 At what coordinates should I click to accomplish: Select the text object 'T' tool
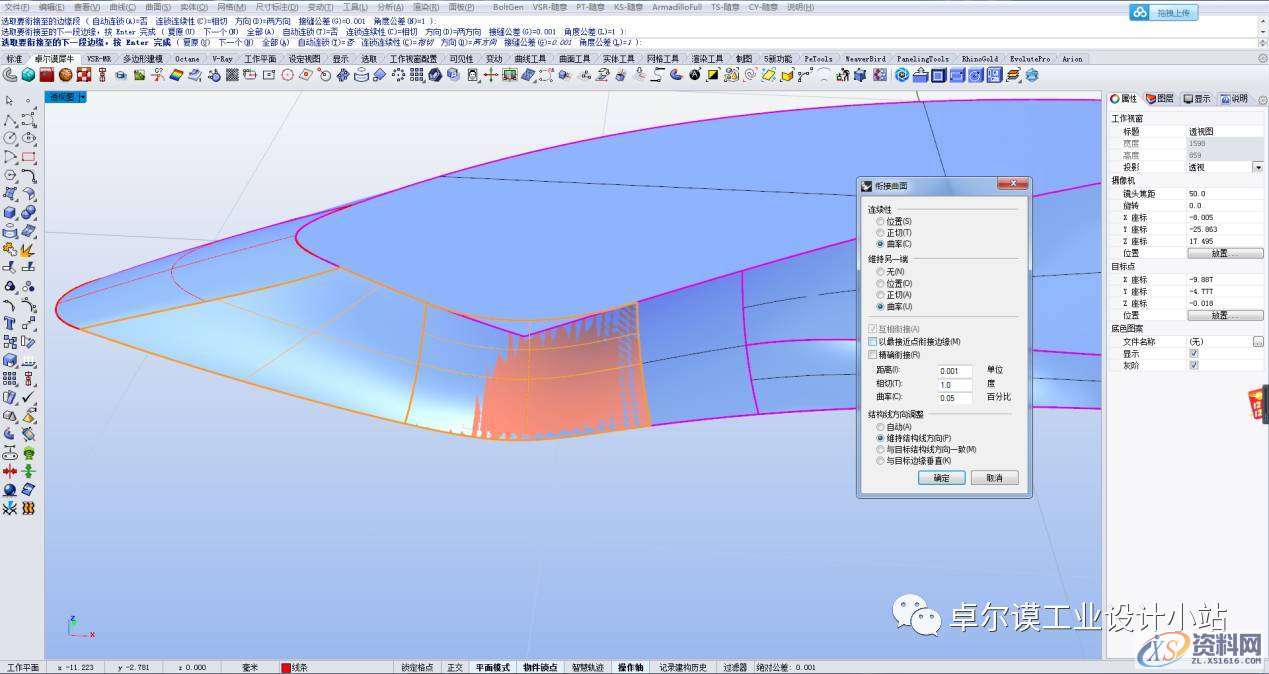(x=10, y=323)
